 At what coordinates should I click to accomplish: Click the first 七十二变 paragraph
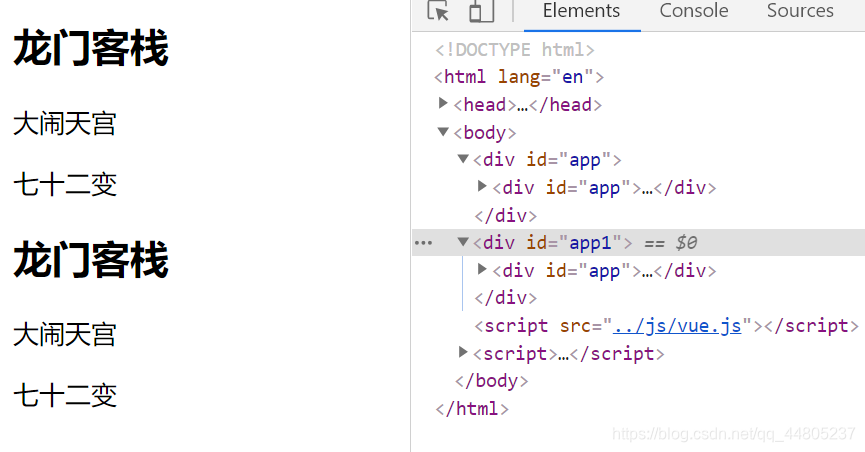65,184
